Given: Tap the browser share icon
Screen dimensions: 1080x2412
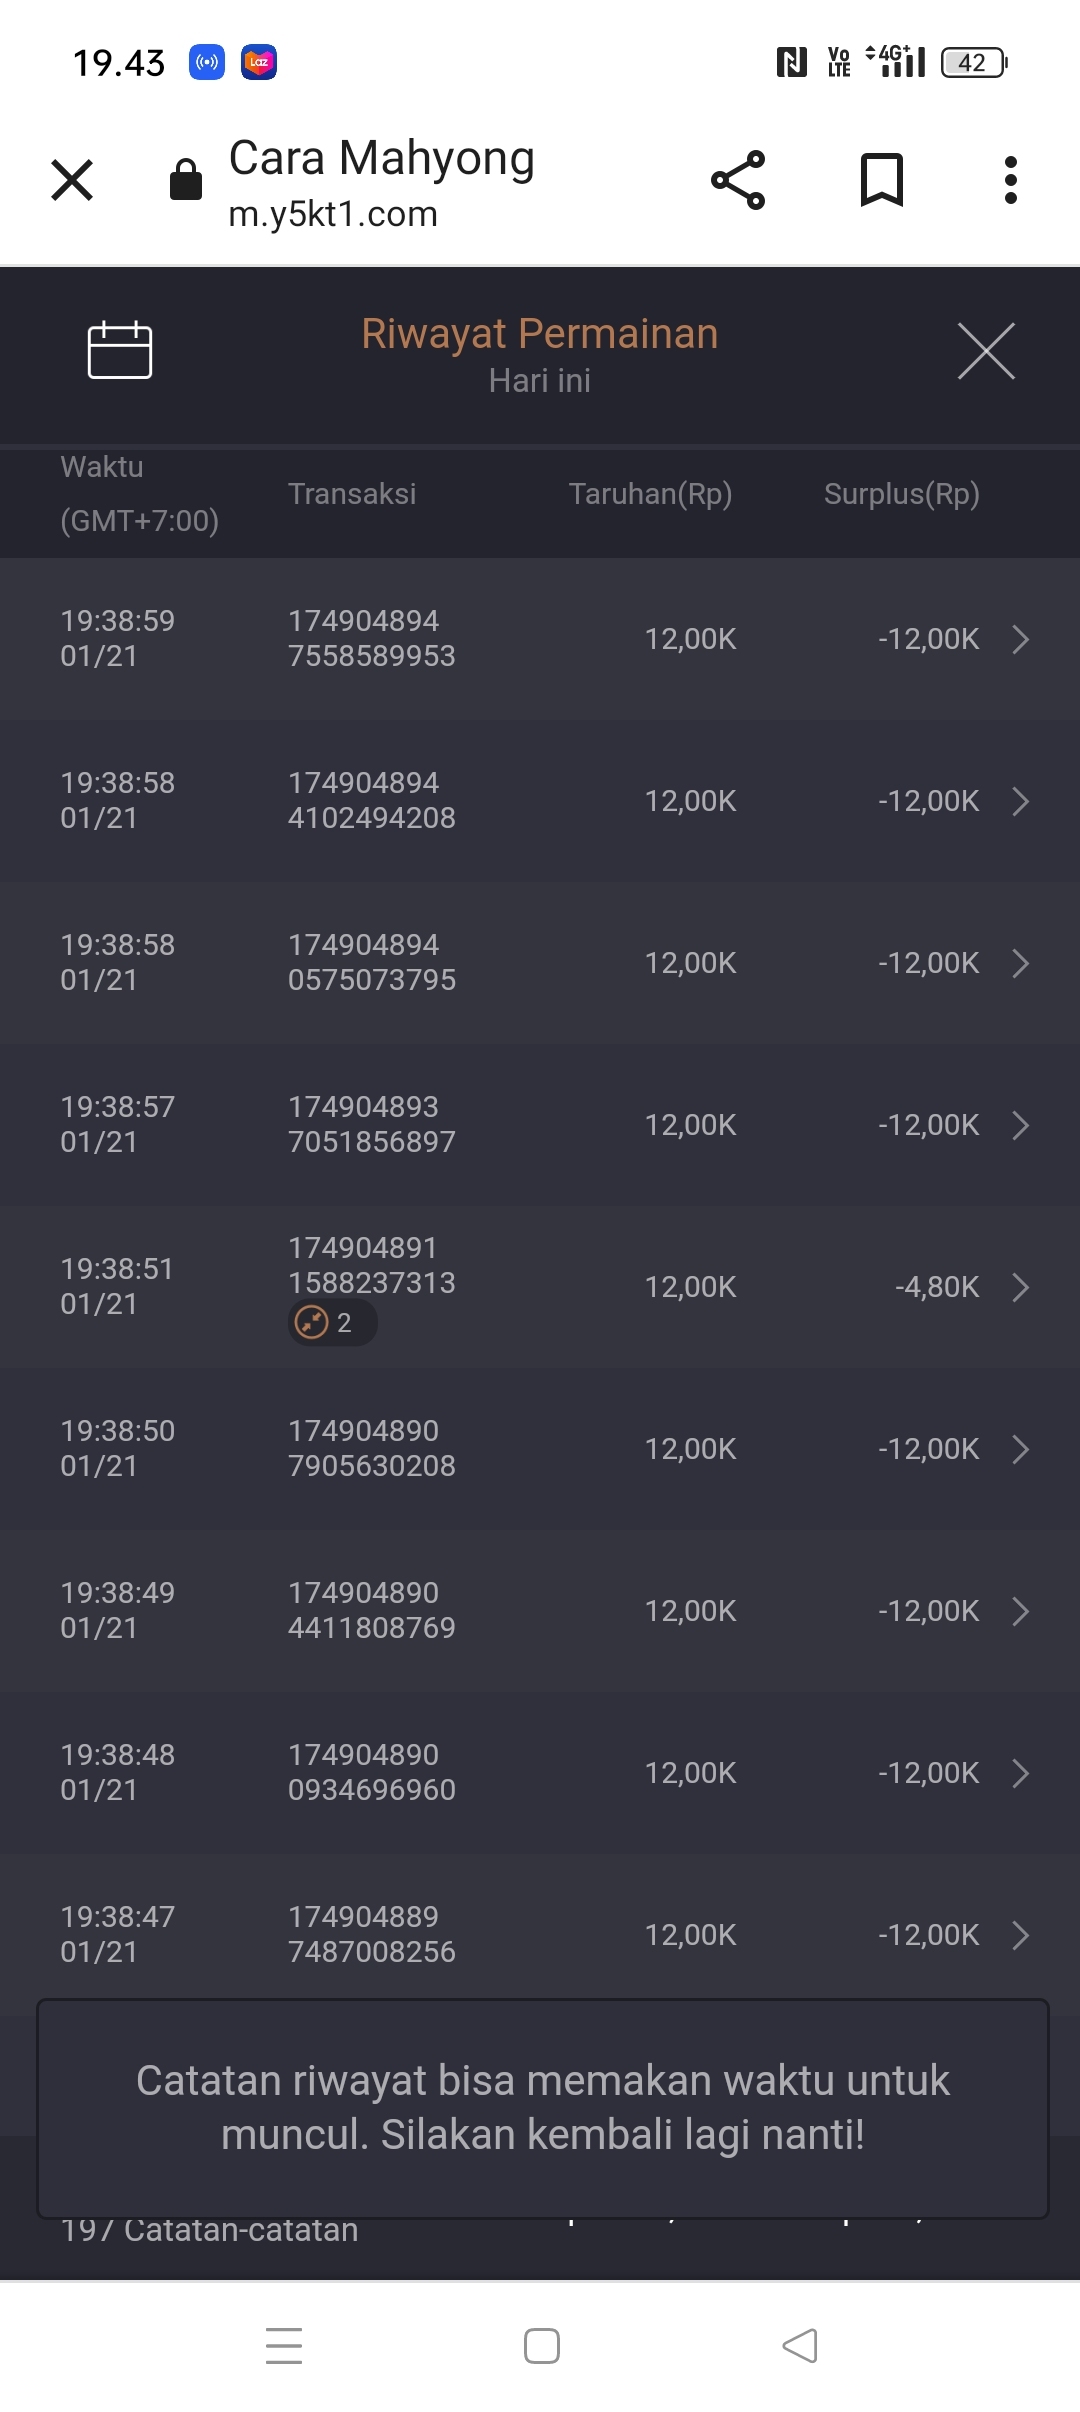Looking at the screenshot, I should click(738, 180).
